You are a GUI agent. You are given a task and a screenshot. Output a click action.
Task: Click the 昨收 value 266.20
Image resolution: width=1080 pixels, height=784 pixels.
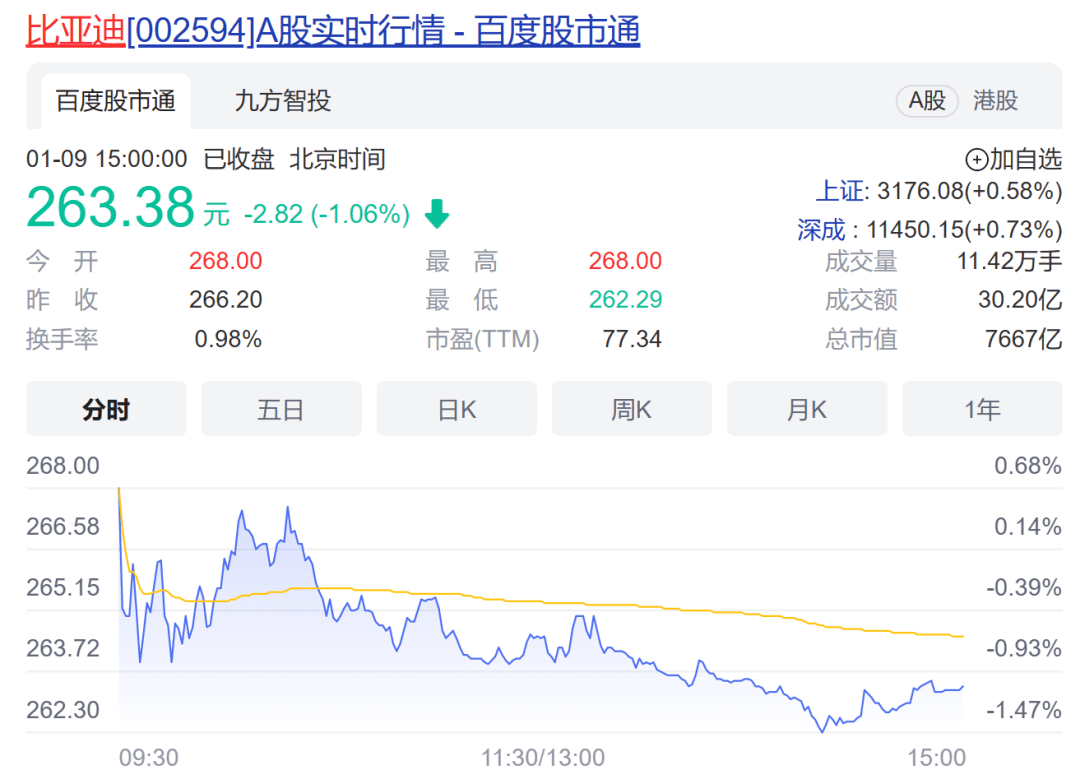226,300
